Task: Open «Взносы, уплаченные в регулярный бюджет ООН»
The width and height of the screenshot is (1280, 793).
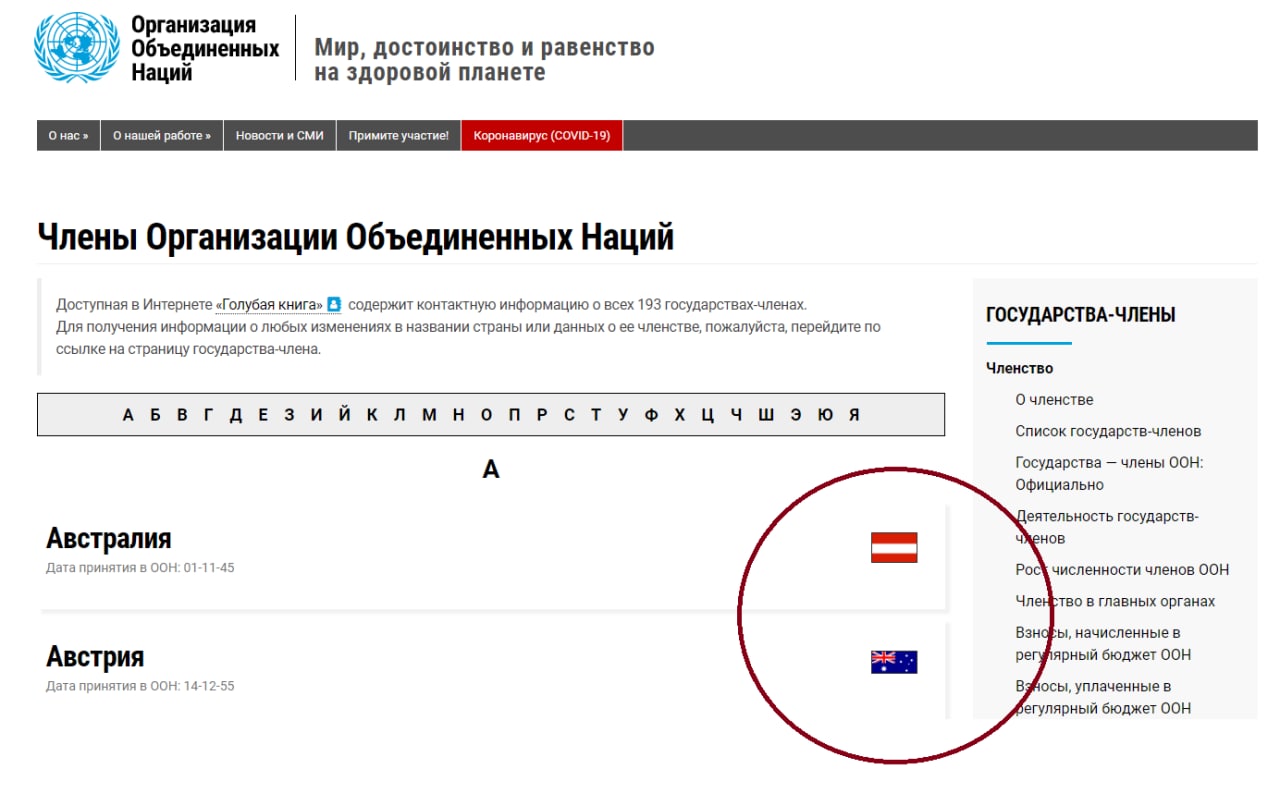Action: click(1103, 698)
